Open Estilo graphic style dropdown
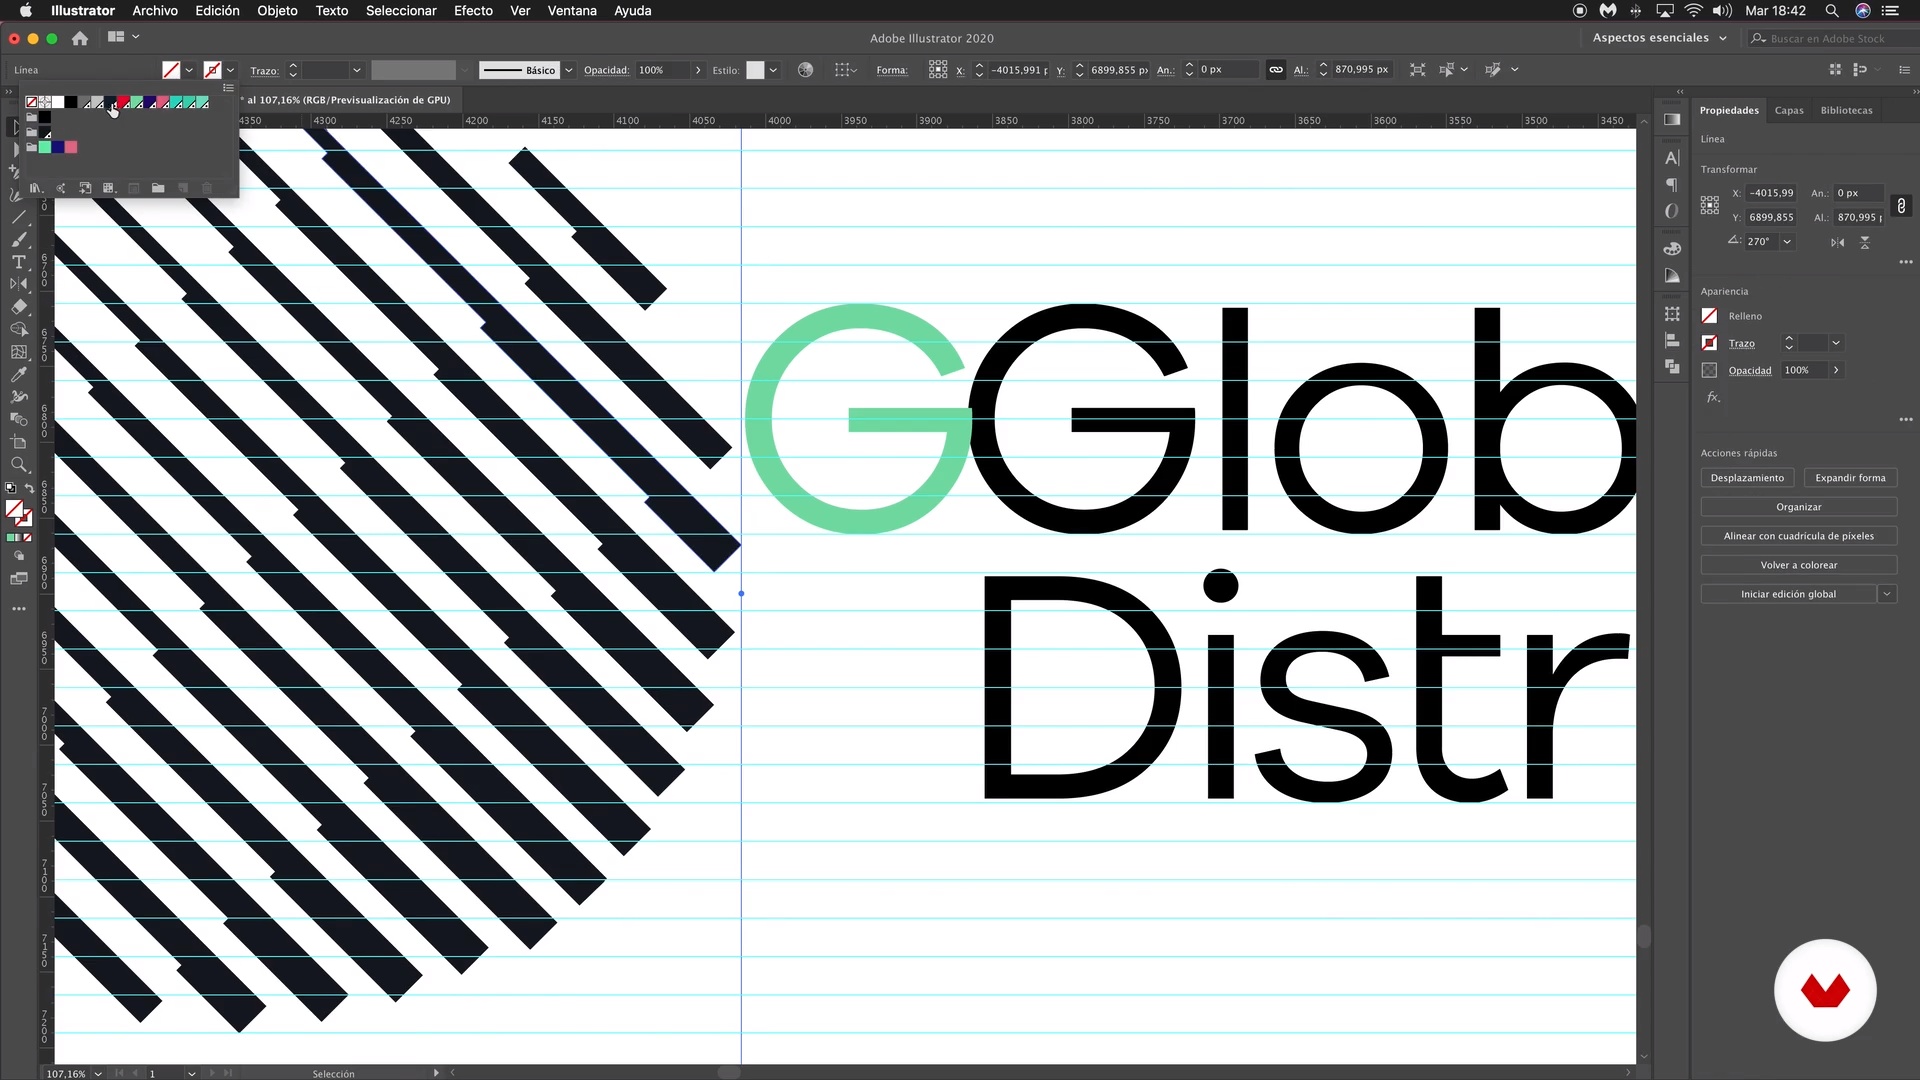The image size is (1920, 1080). (x=773, y=70)
